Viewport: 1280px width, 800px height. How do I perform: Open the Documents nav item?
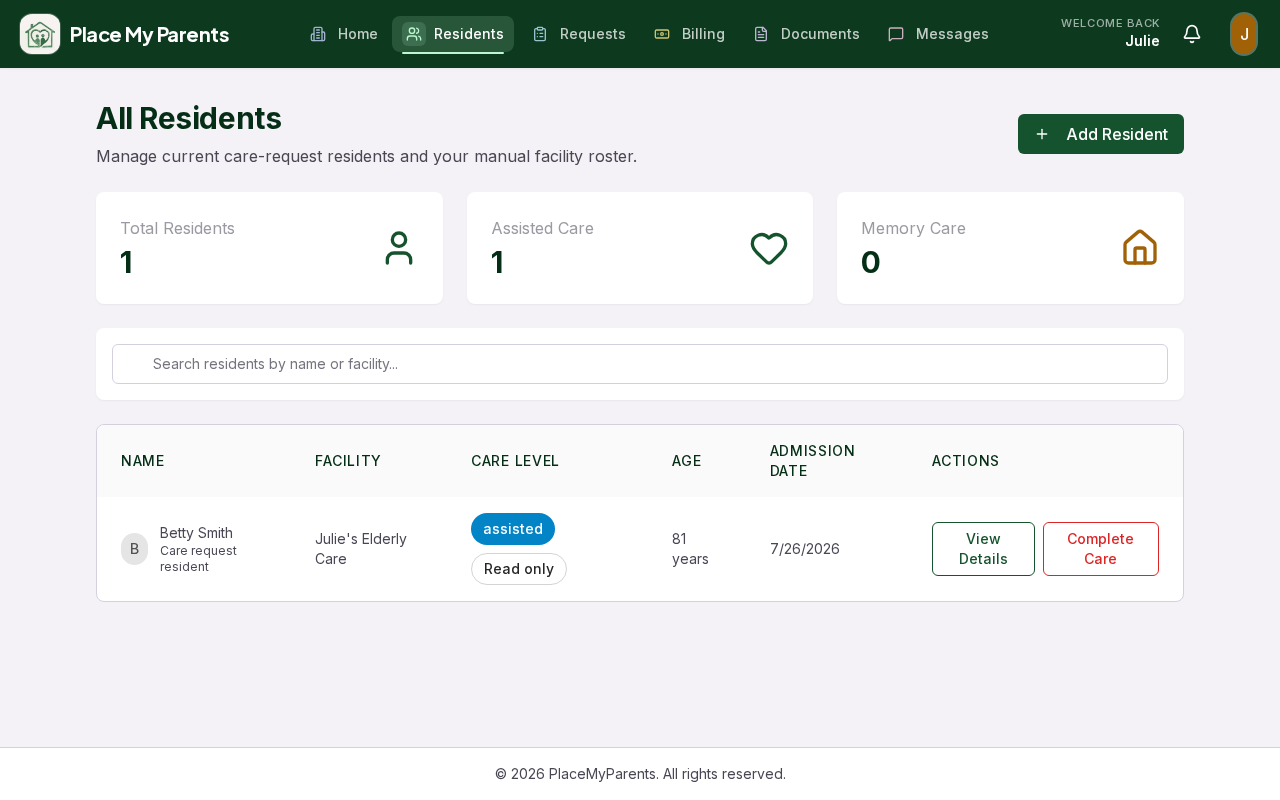(x=806, y=34)
